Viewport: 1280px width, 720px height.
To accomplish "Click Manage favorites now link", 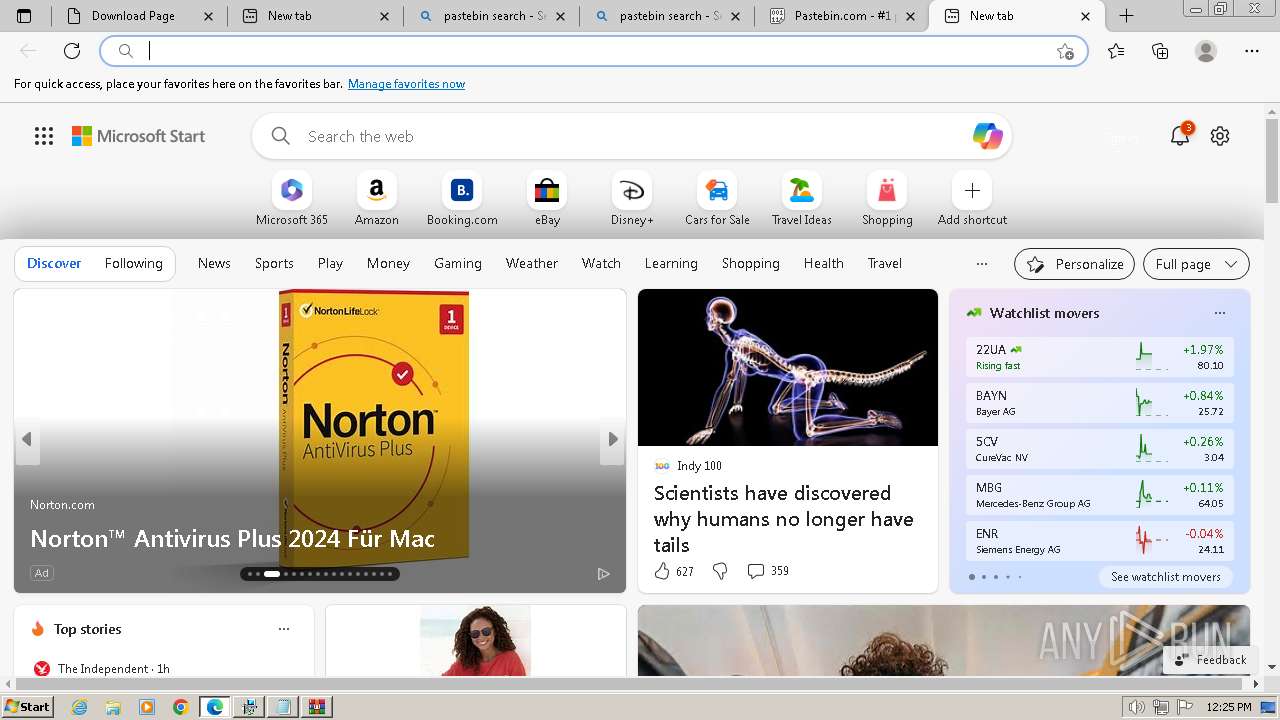I will (406, 84).
